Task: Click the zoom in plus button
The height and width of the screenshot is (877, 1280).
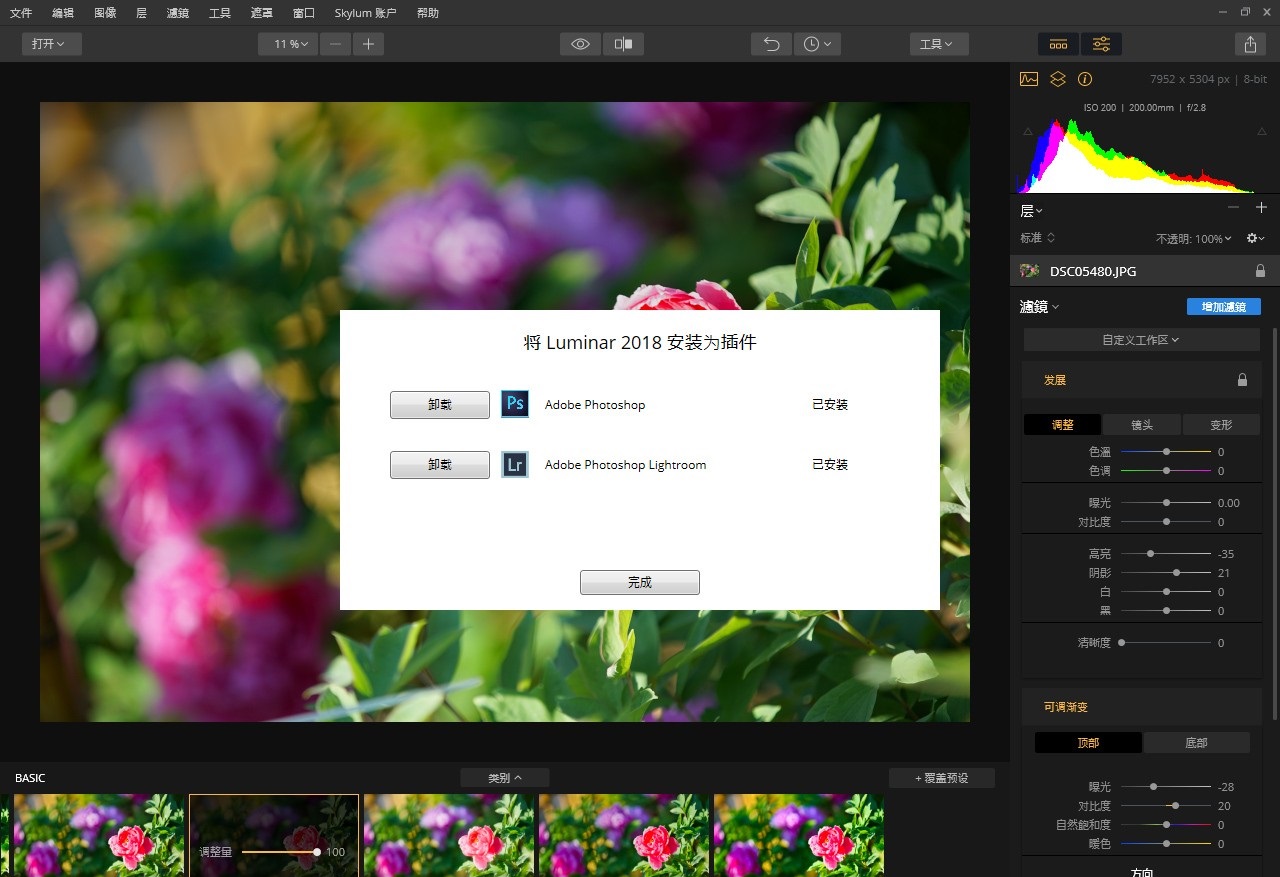Action: pos(368,44)
